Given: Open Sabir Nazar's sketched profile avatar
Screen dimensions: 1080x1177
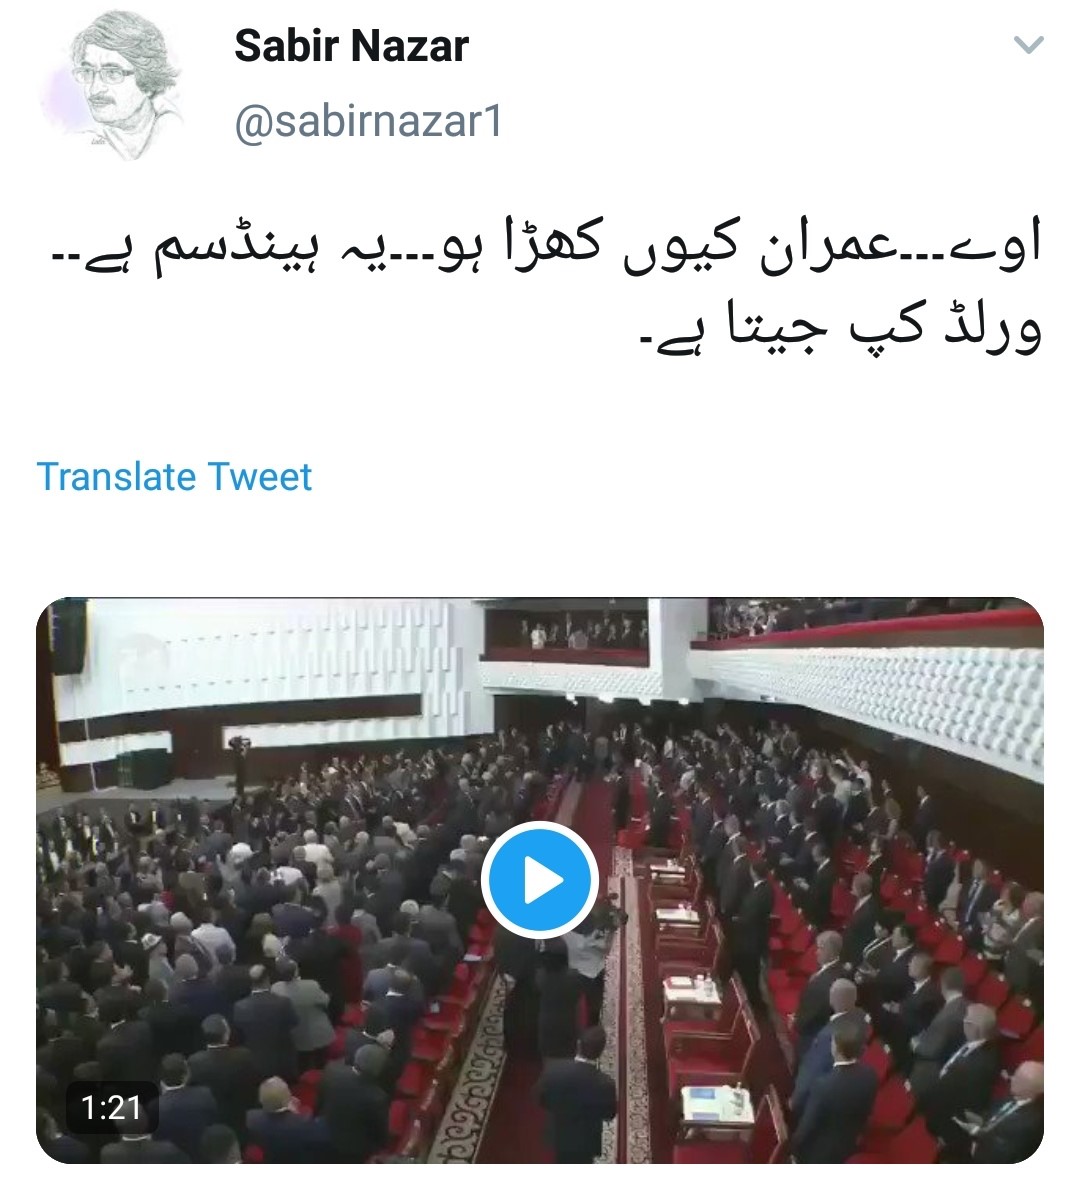Looking at the screenshot, I should tap(118, 86).
